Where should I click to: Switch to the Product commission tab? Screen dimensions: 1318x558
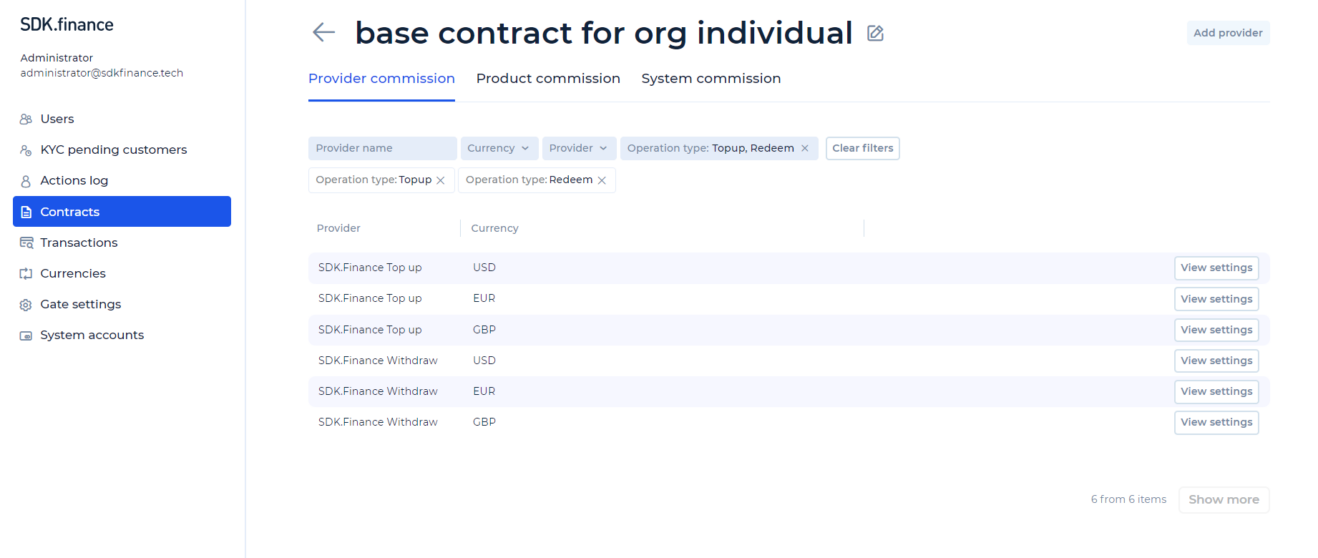(x=548, y=79)
